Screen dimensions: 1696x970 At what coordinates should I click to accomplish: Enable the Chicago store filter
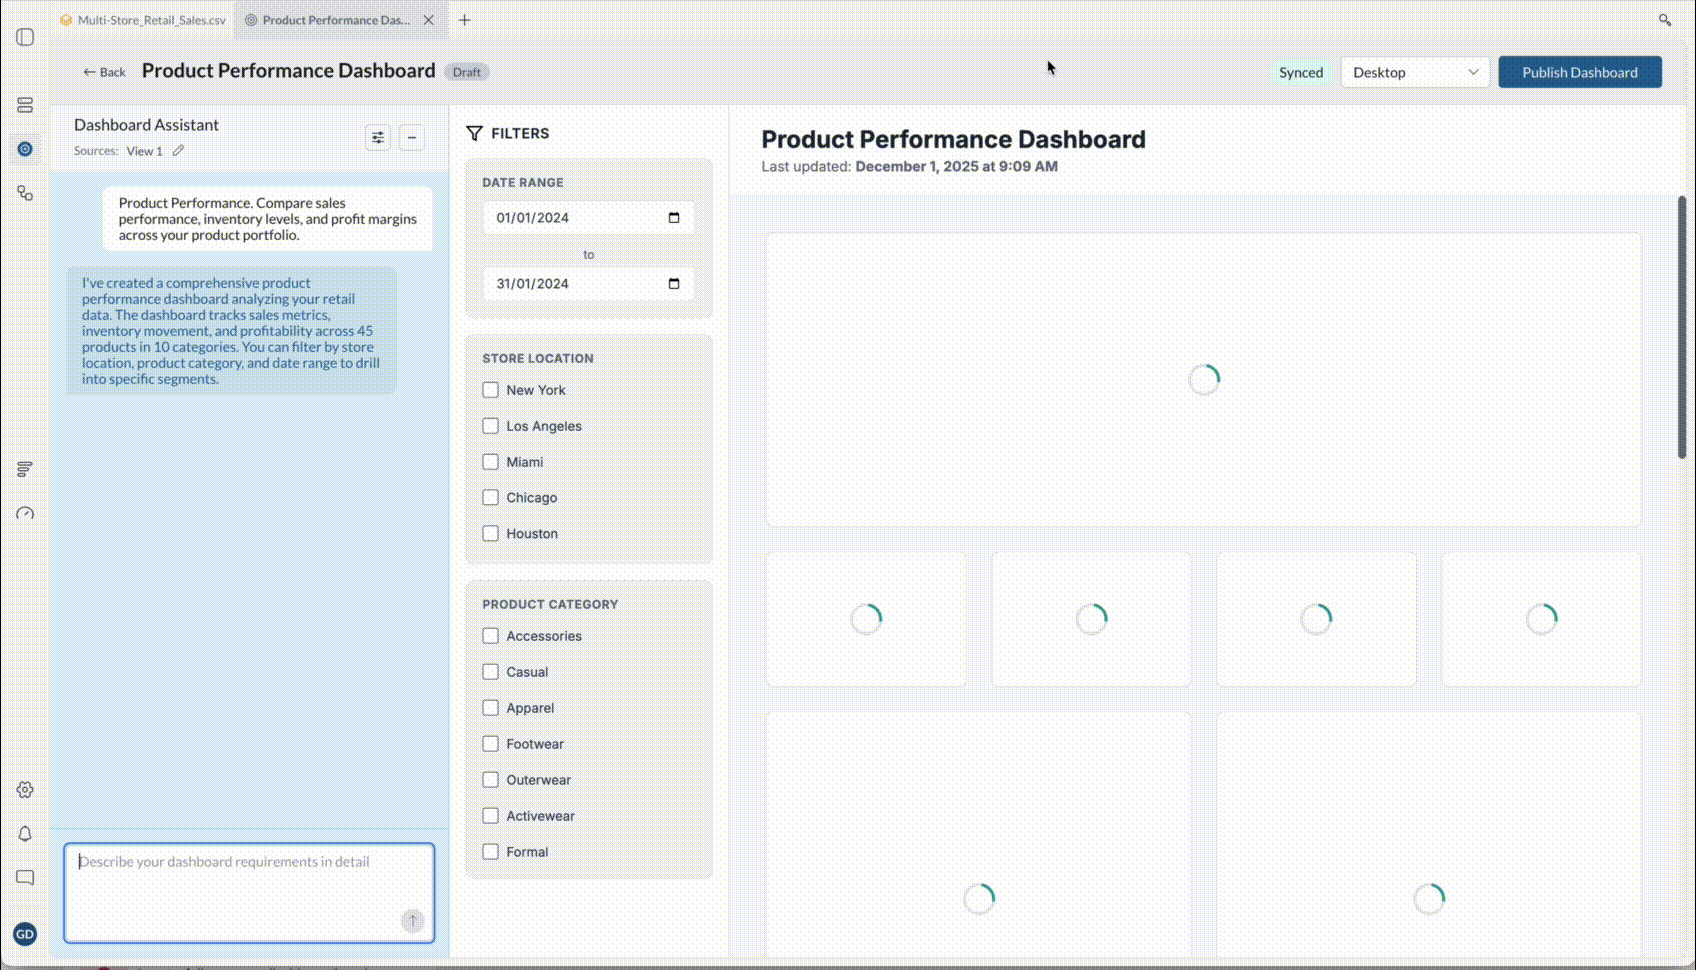[491, 498]
